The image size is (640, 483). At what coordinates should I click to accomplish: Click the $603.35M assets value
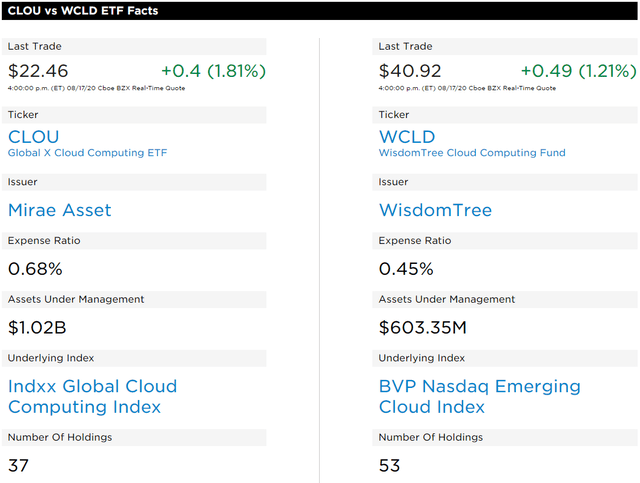(x=422, y=327)
